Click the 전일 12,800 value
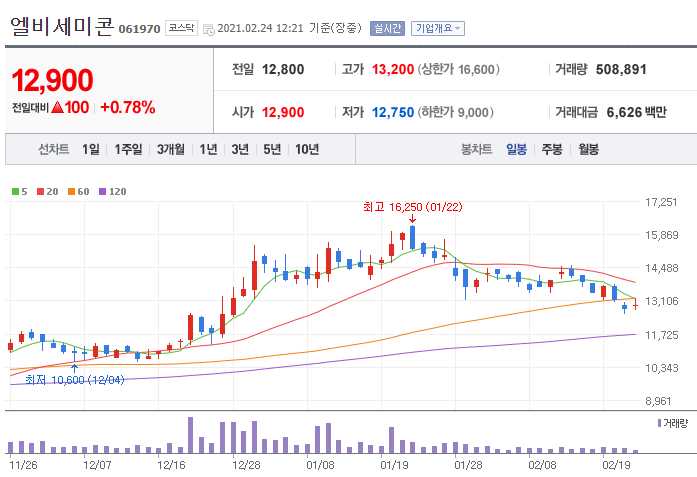 pos(283,70)
